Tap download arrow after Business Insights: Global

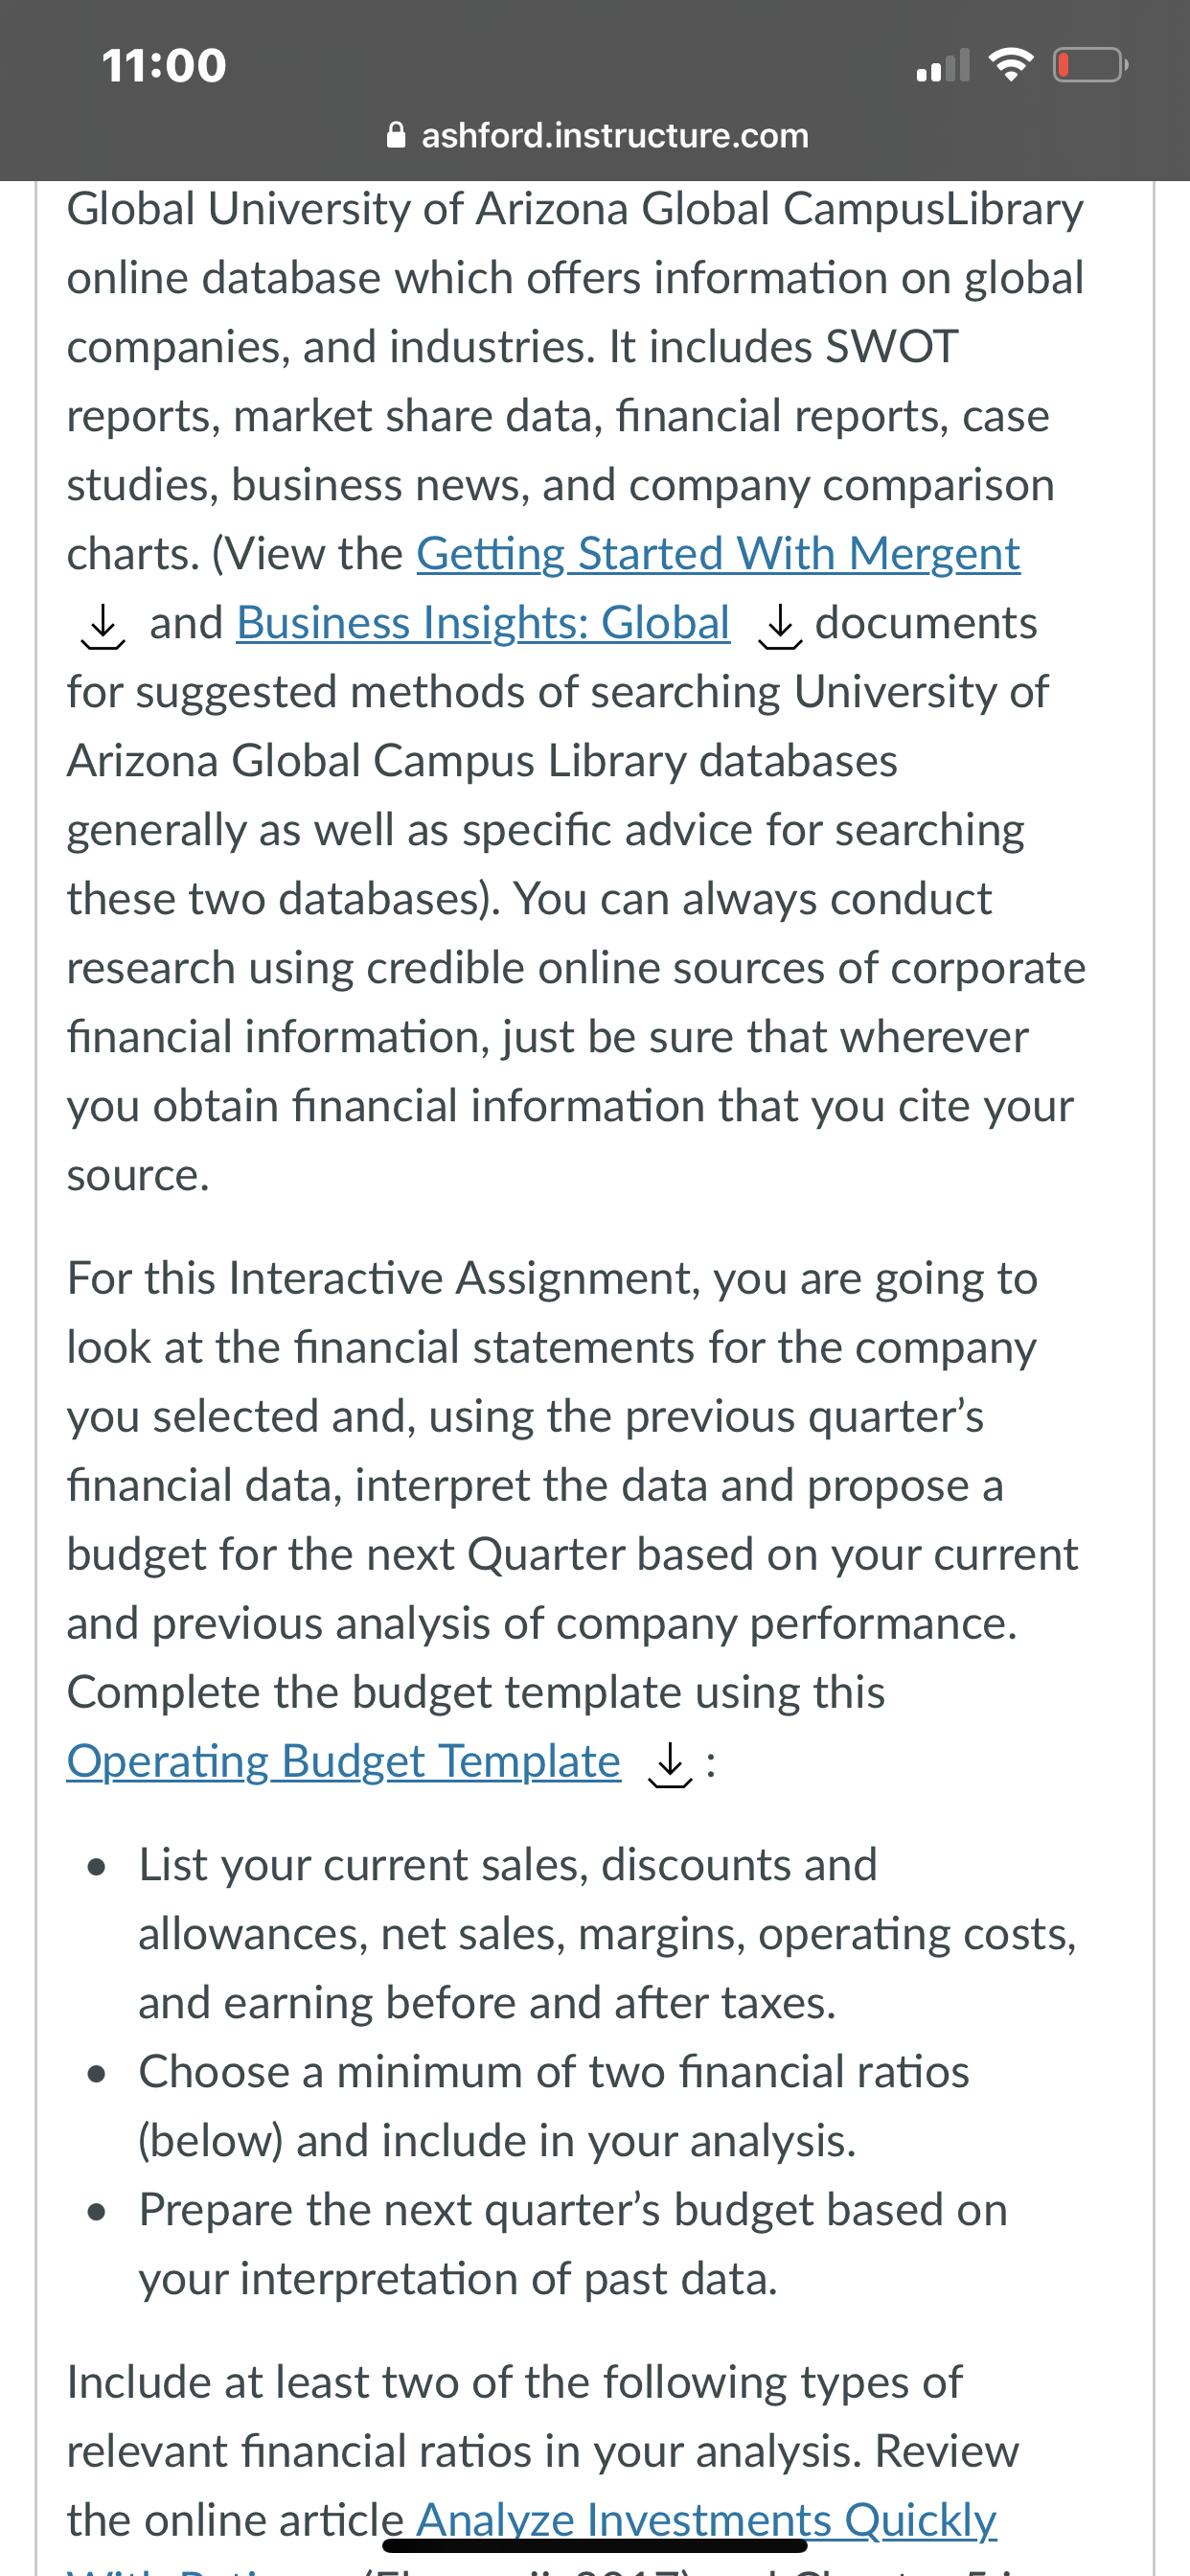click(780, 627)
